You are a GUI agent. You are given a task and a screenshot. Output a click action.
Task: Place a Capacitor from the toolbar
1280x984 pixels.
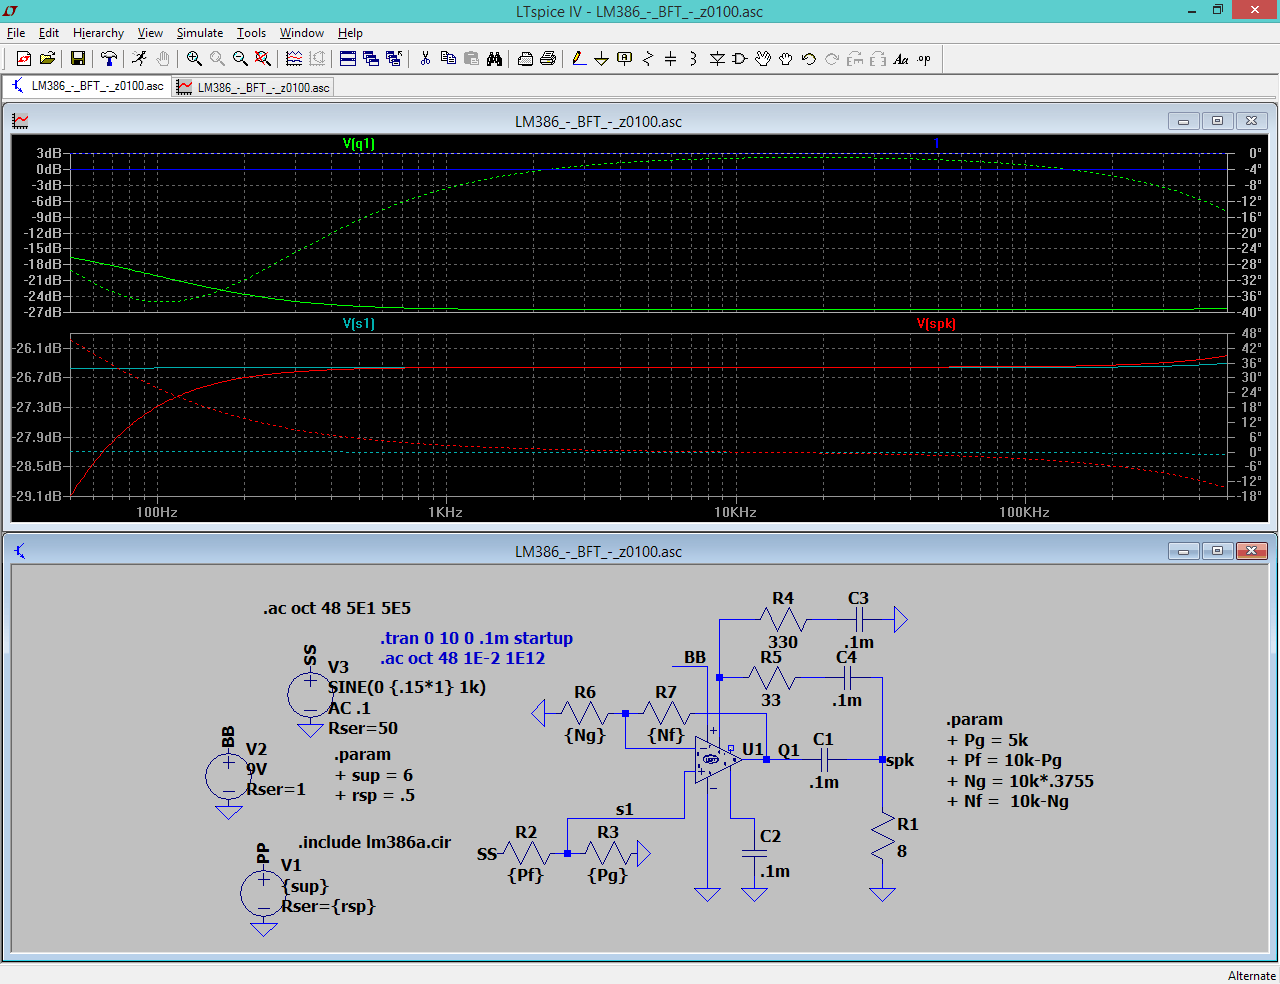coord(671,59)
